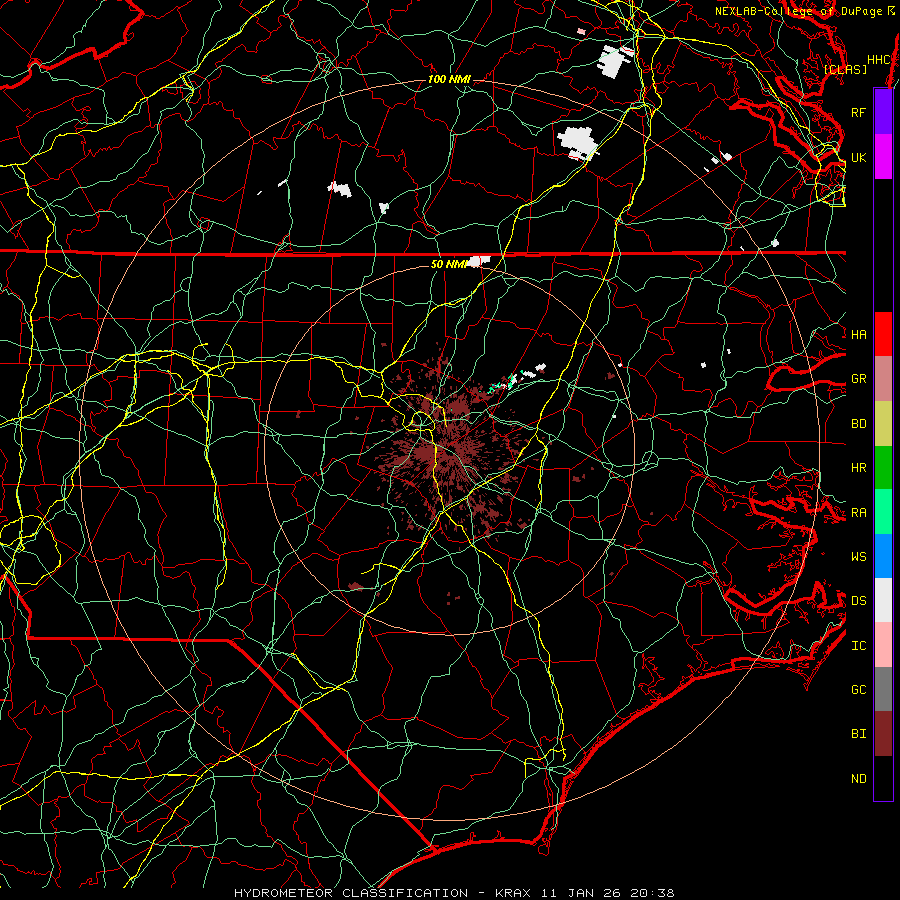
Task: Click the white DS legend swatch
Action: (x=883, y=600)
